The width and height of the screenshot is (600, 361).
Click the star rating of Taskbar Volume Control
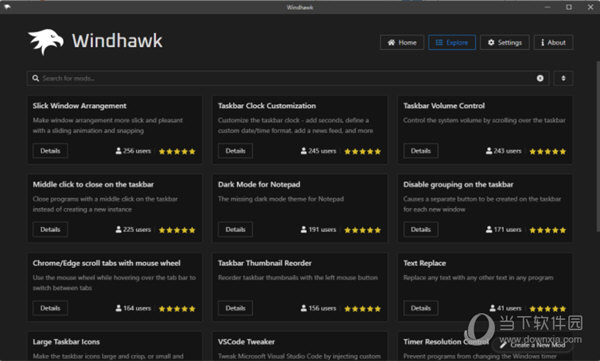point(548,152)
